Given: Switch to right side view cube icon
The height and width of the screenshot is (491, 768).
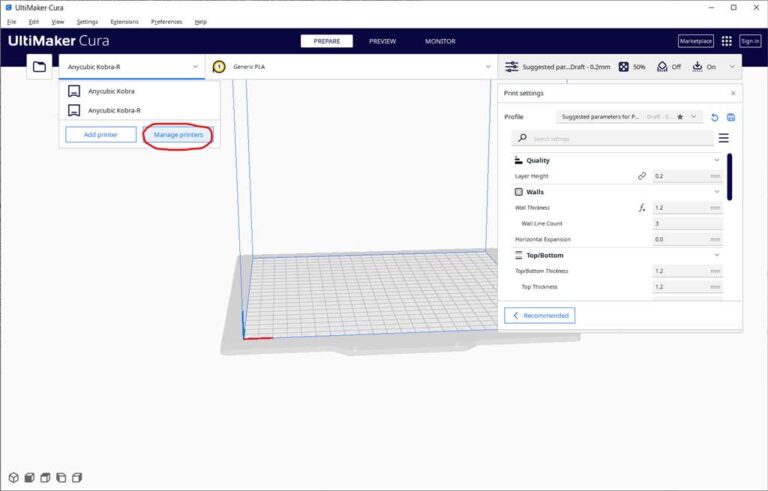Looking at the screenshot, I should pos(77,477).
